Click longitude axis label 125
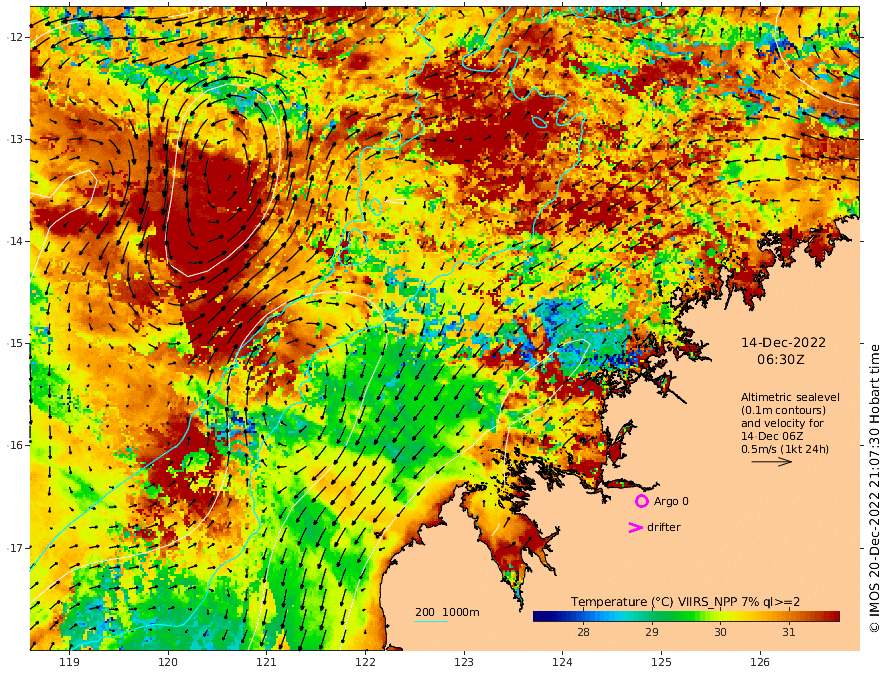 [x=661, y=662]
